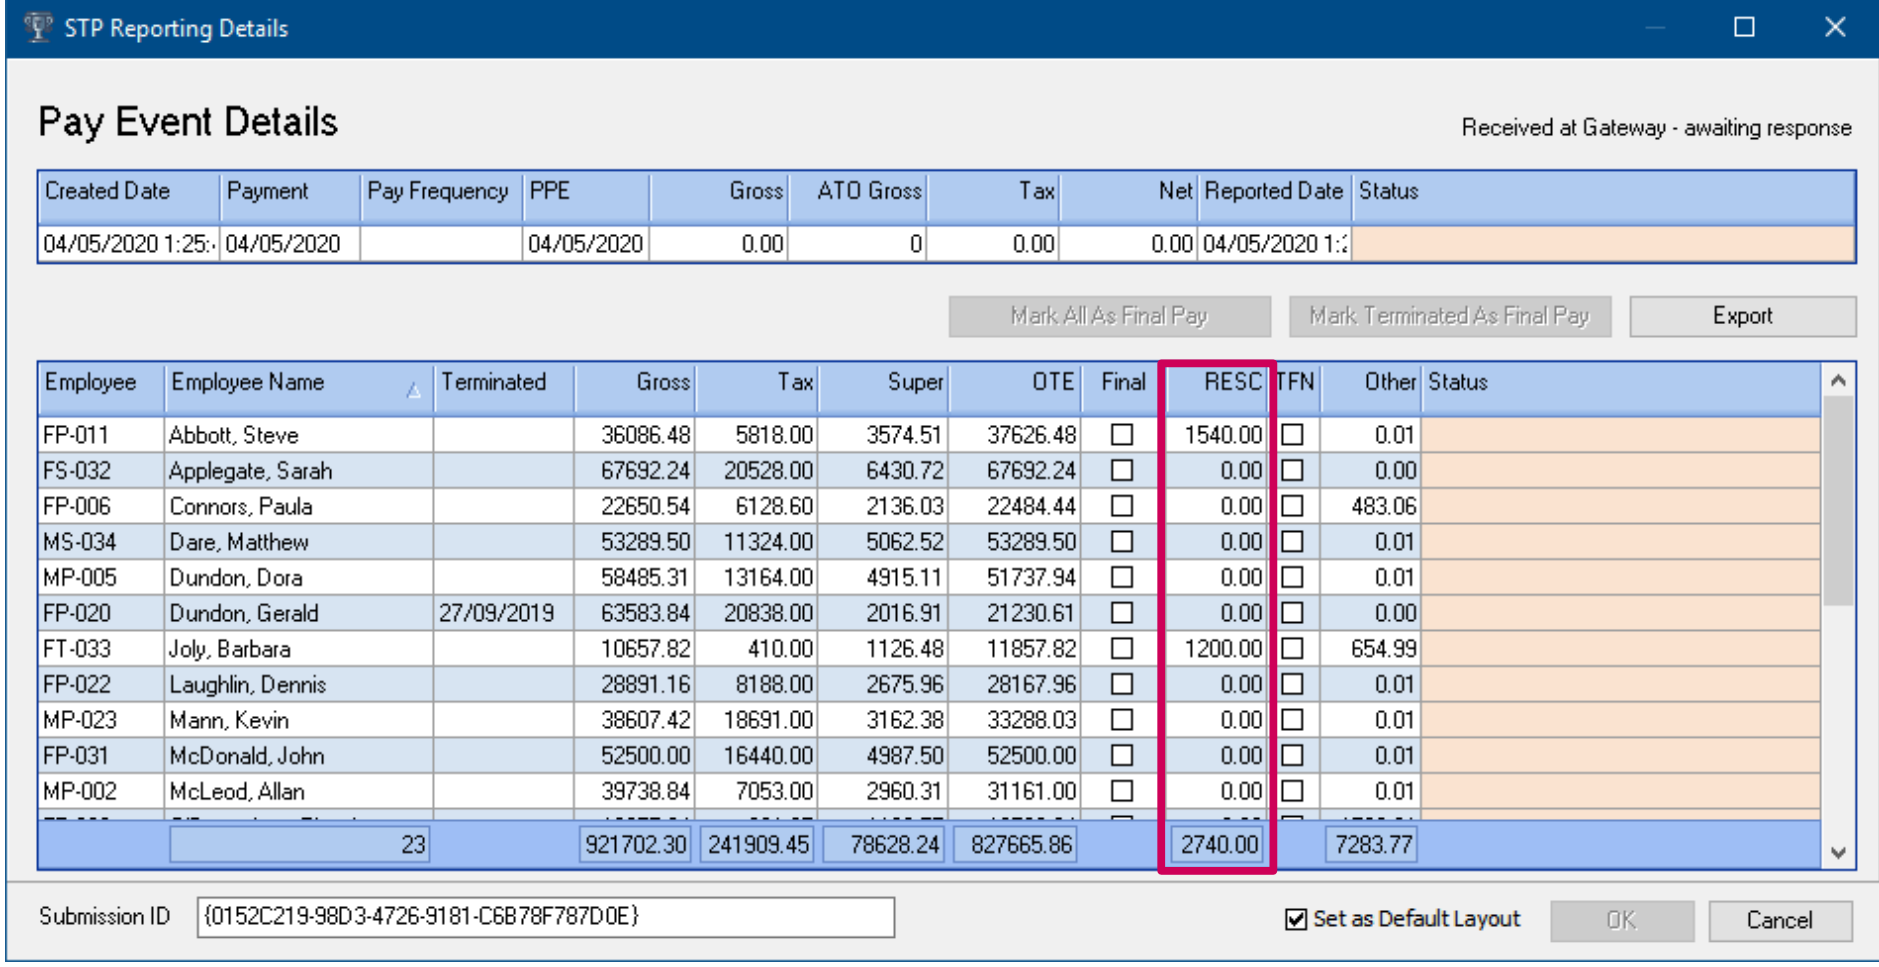This screenshot has width=1879, height=967.
Task: Click the OTE column header
Action: (1014, 388)
